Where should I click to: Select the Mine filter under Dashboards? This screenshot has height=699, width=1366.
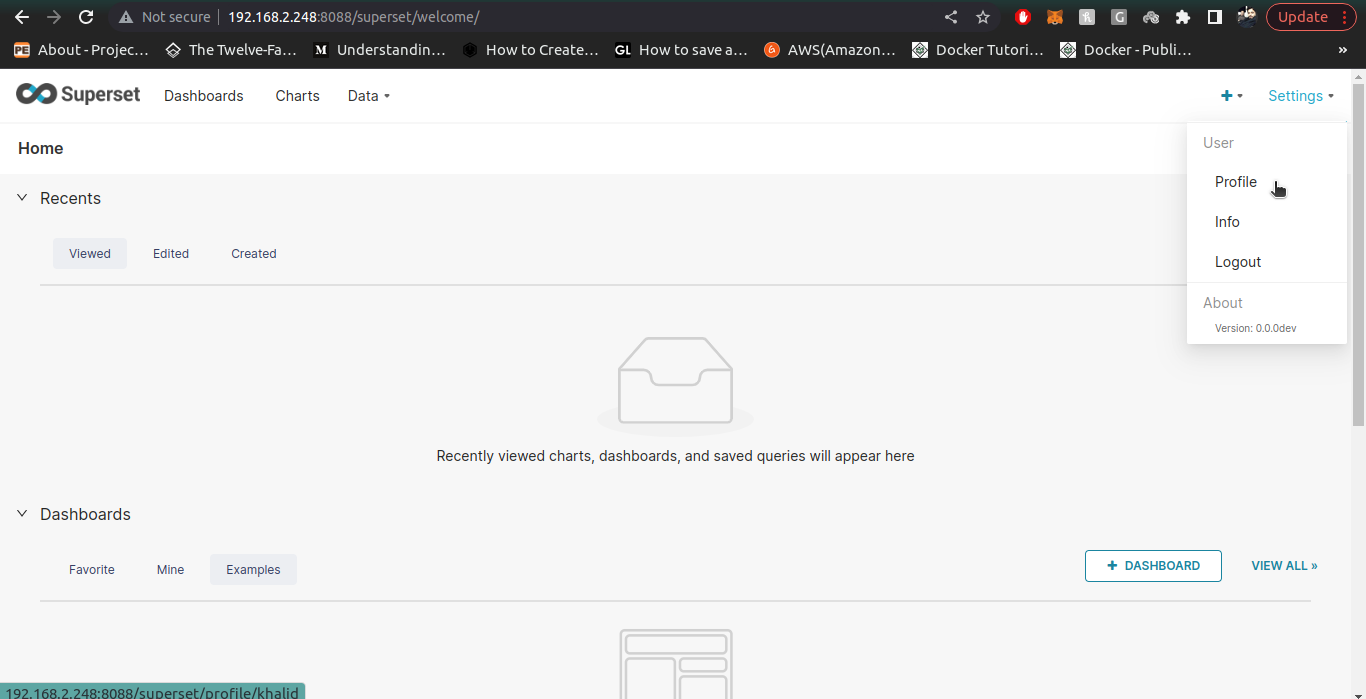click(170, 569)
